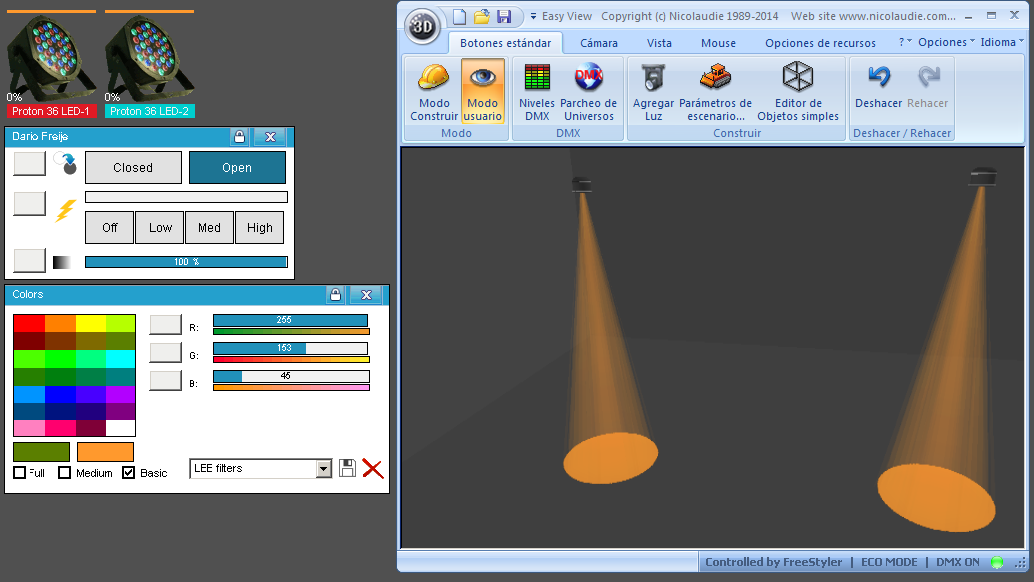Click the Closed shutter button

point(133,167)
